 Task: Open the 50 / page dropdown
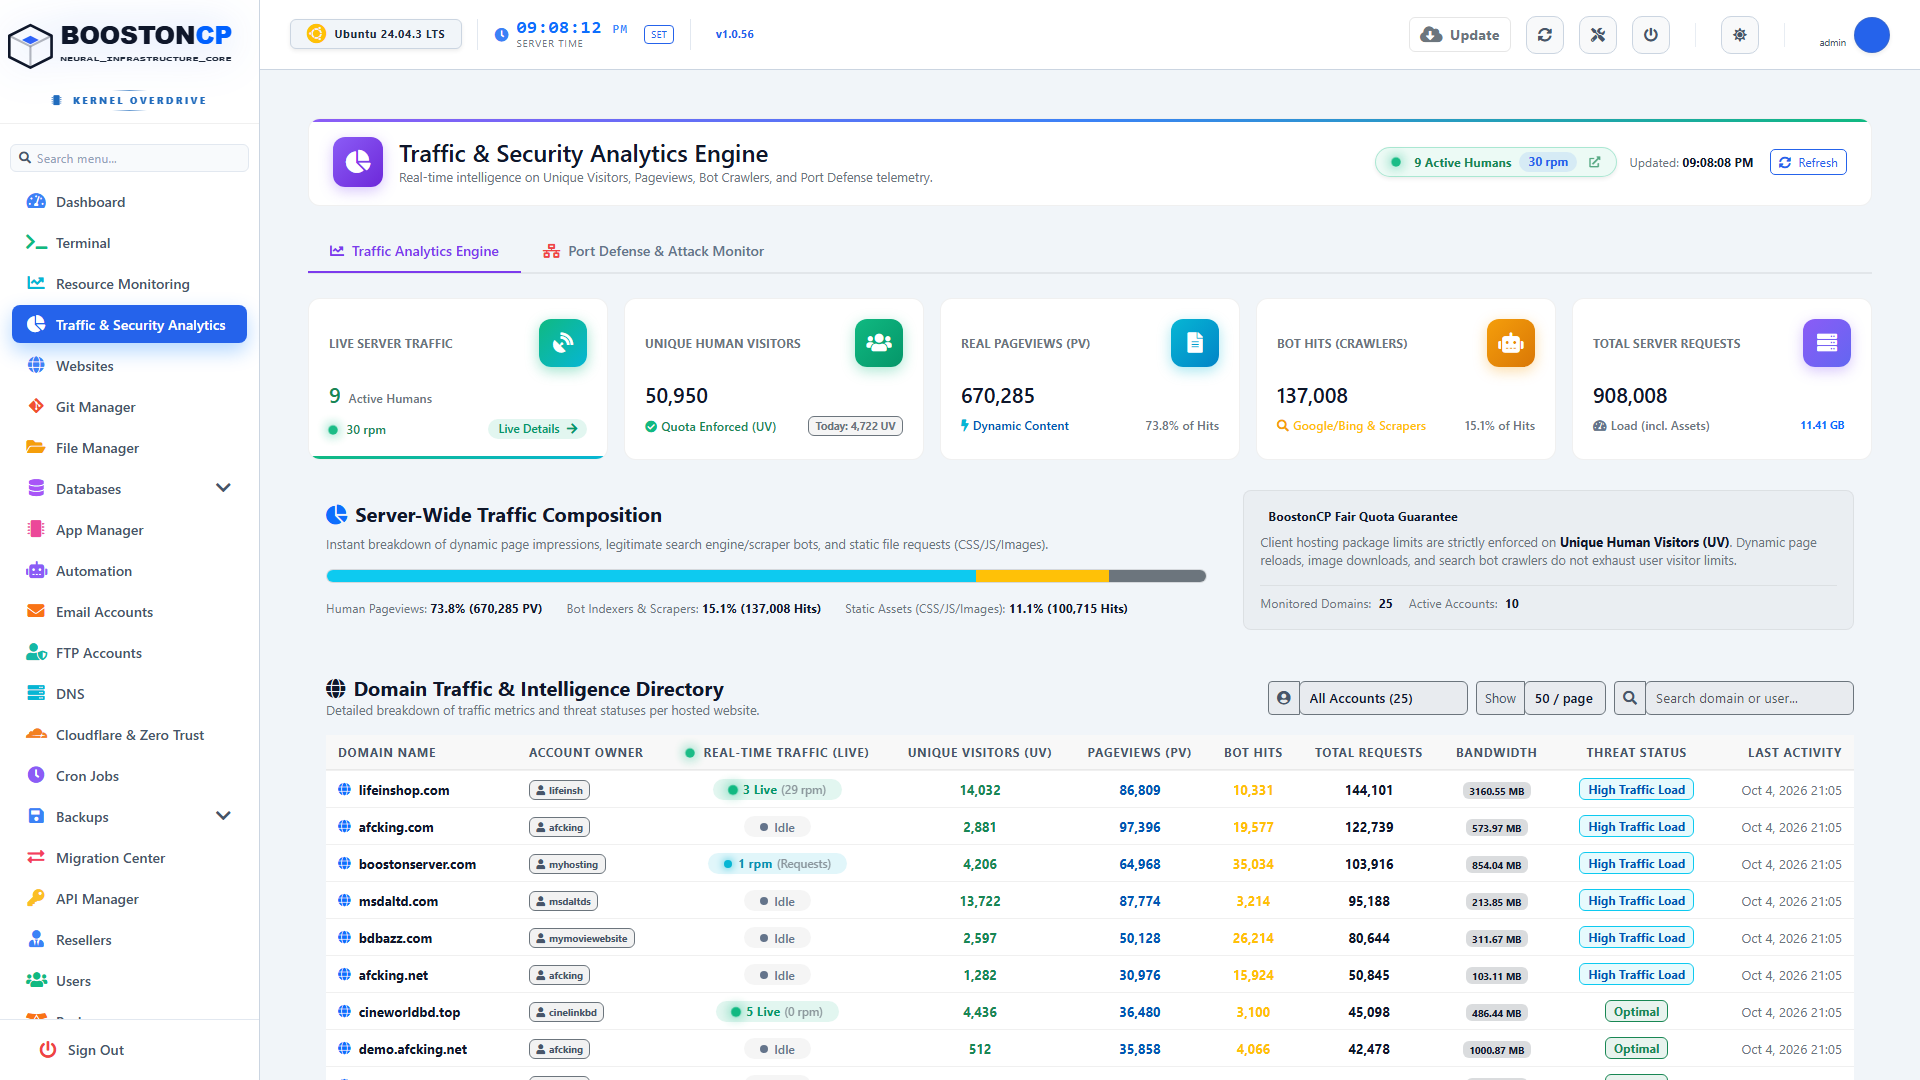1565,698
